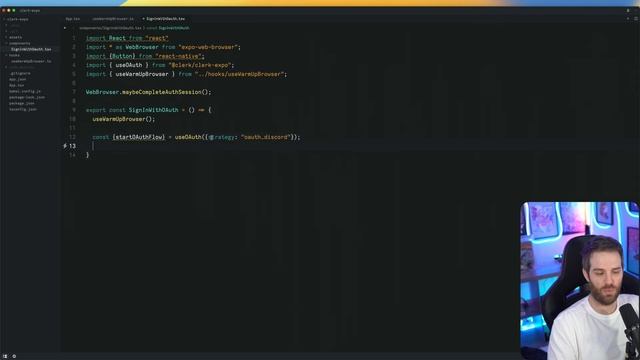Collapse the hooks folder
This screenshot has width=640, height=360.
tap(14, 55)
